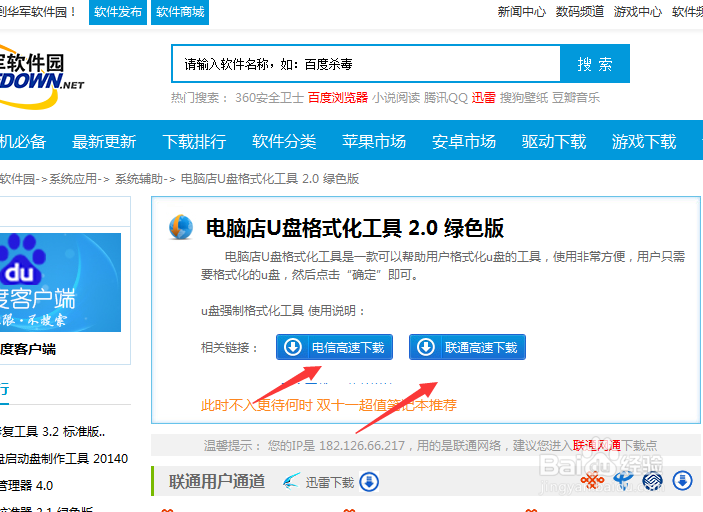The width and height of the screenshot is (703, 512).
Task: Click the red China Unicom knot icon
Action: 592,481
